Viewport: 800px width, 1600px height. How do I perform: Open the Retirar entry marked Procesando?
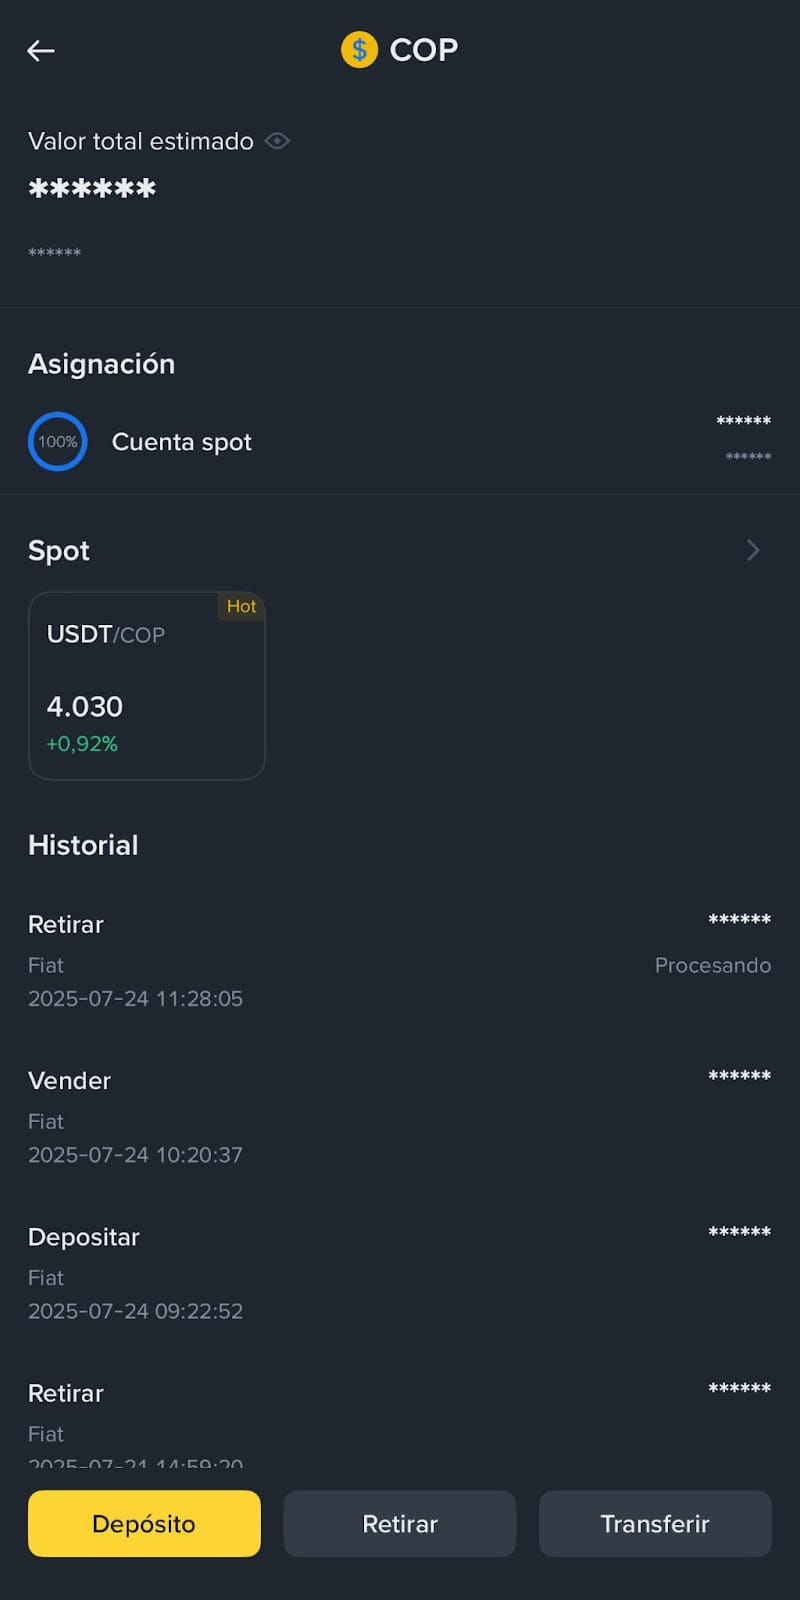(400, 960)
